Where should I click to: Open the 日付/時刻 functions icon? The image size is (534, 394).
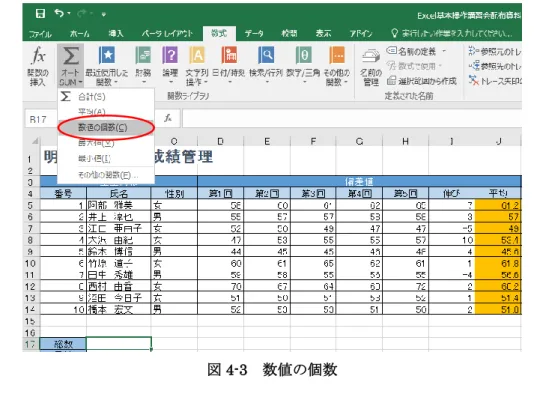point(229,55)
